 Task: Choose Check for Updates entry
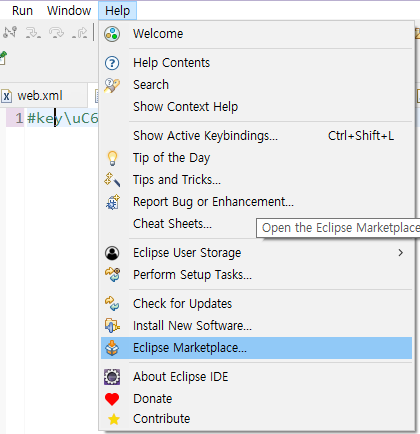(256, 304)
